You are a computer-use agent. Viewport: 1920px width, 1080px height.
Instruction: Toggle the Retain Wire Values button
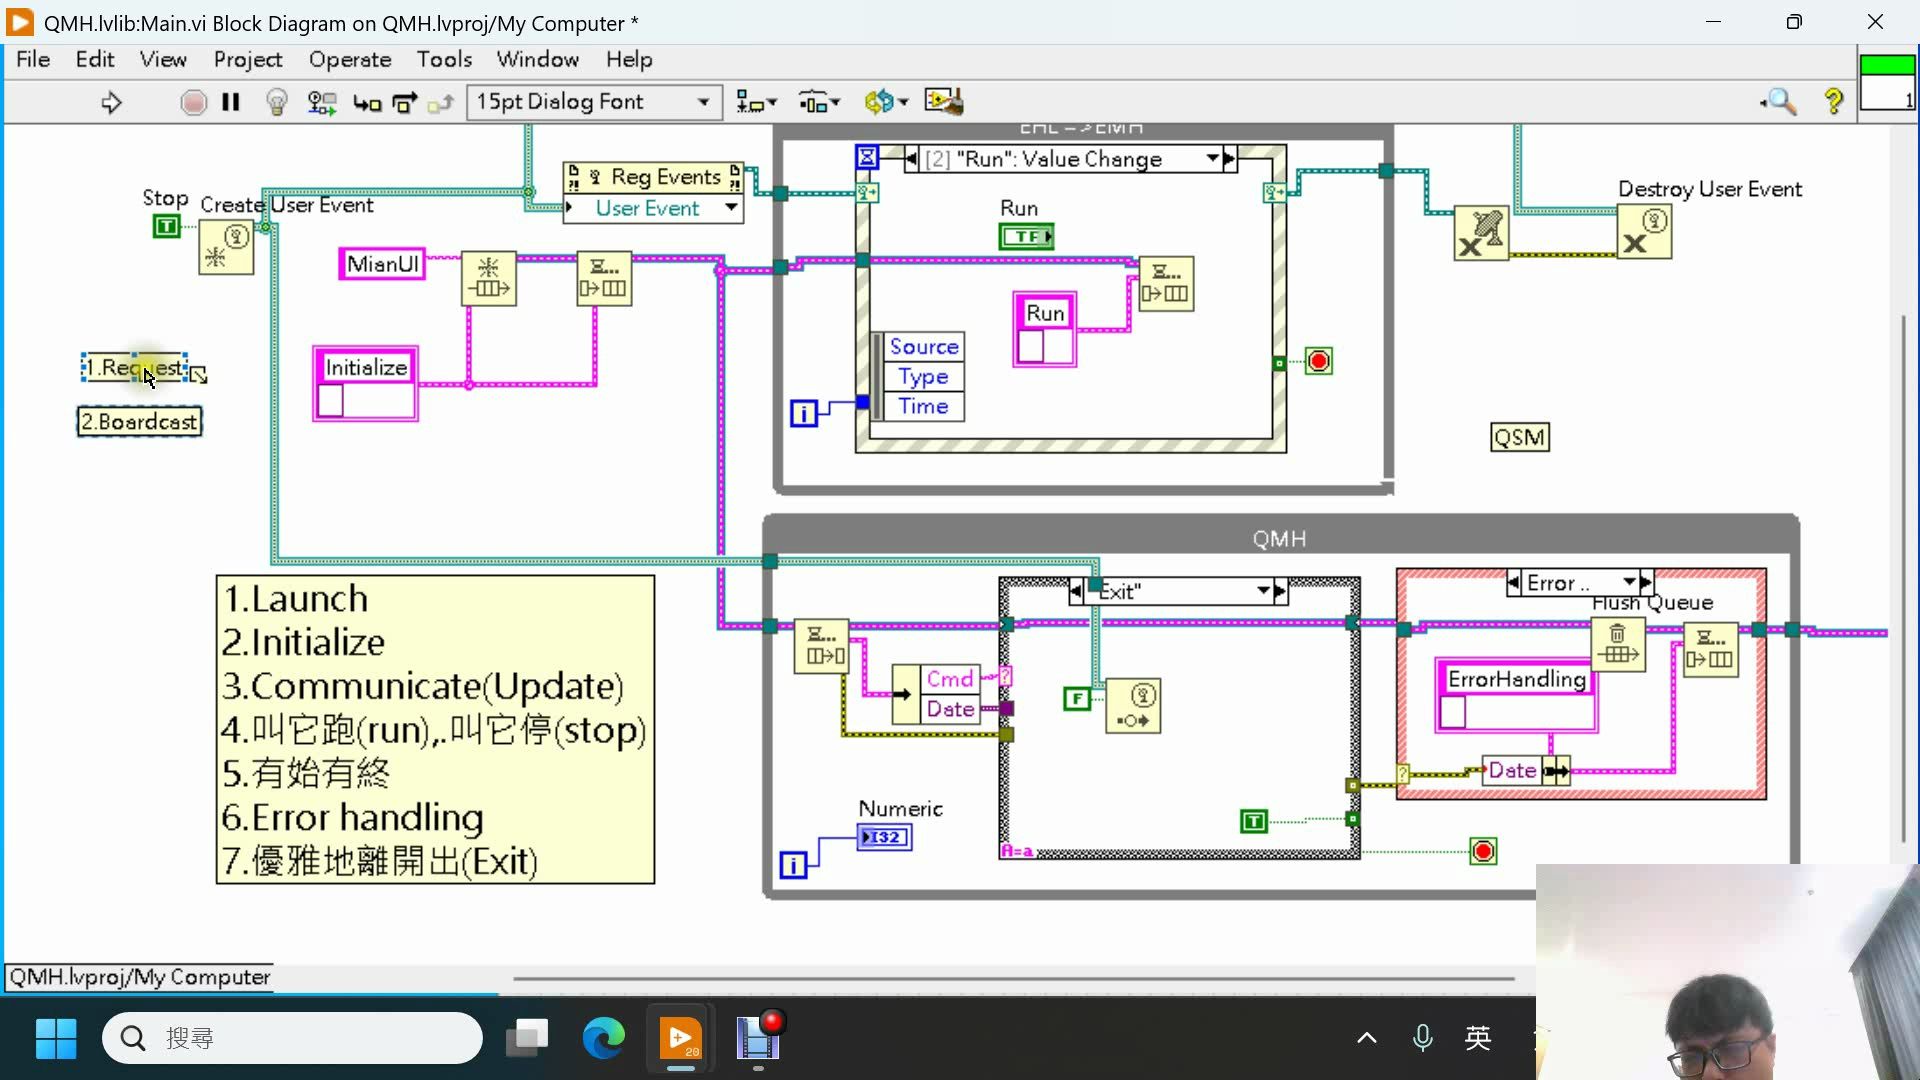[321, 102]
